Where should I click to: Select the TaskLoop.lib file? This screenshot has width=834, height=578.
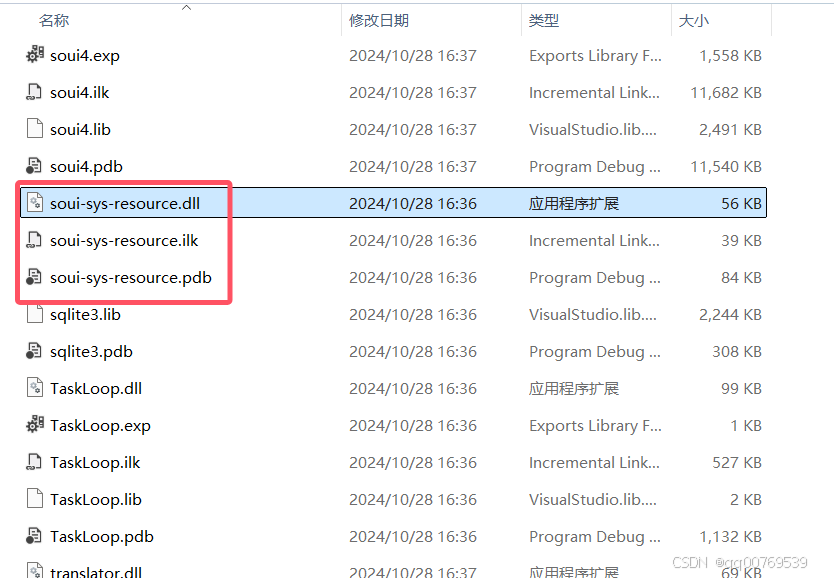click(x=95, y=499)
